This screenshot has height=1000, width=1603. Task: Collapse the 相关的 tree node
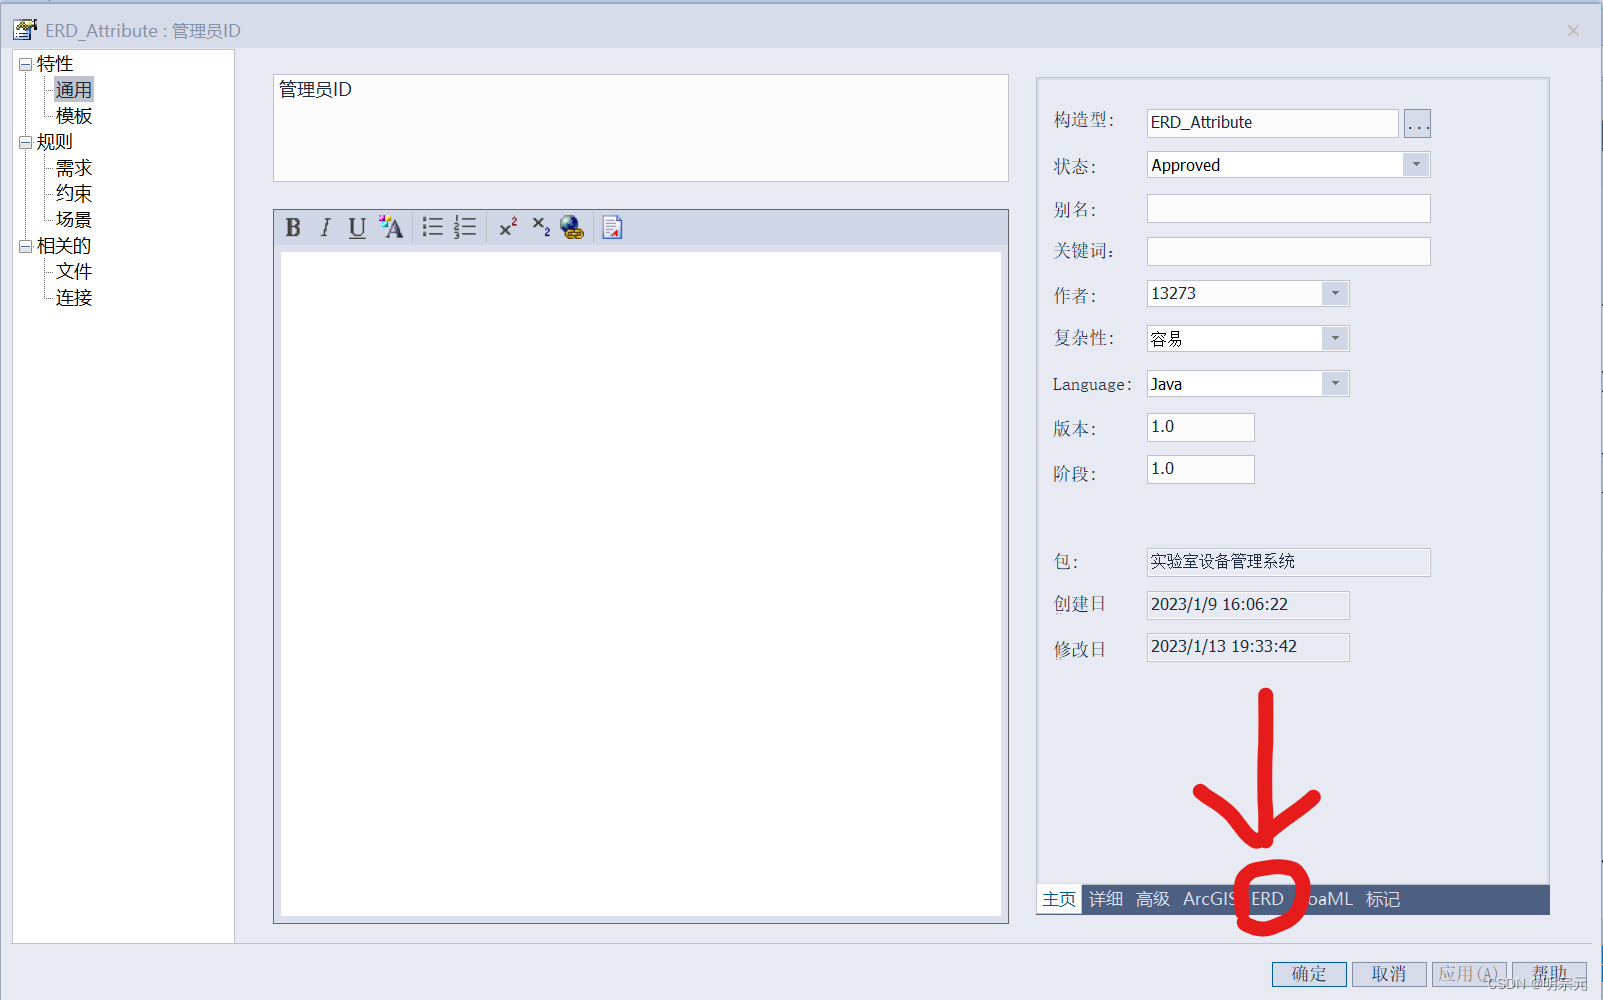(25, 246)
